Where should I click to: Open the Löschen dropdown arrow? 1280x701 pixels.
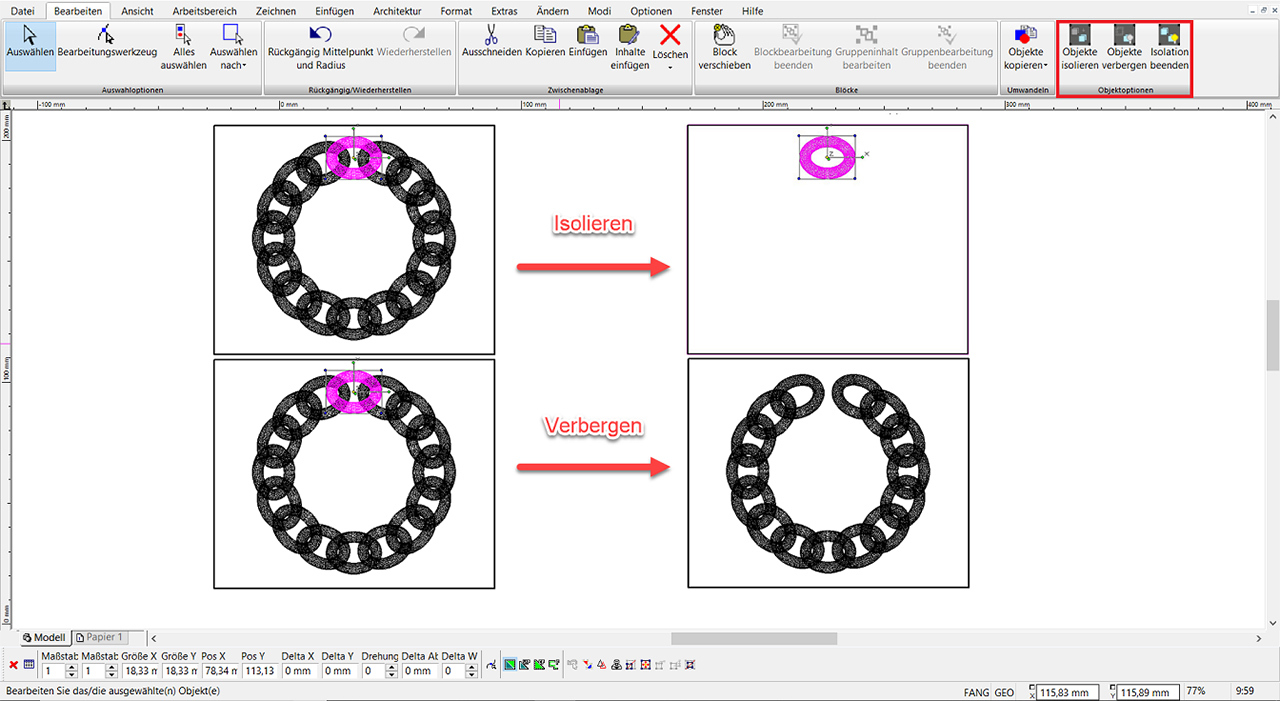(x=670, y=67)
